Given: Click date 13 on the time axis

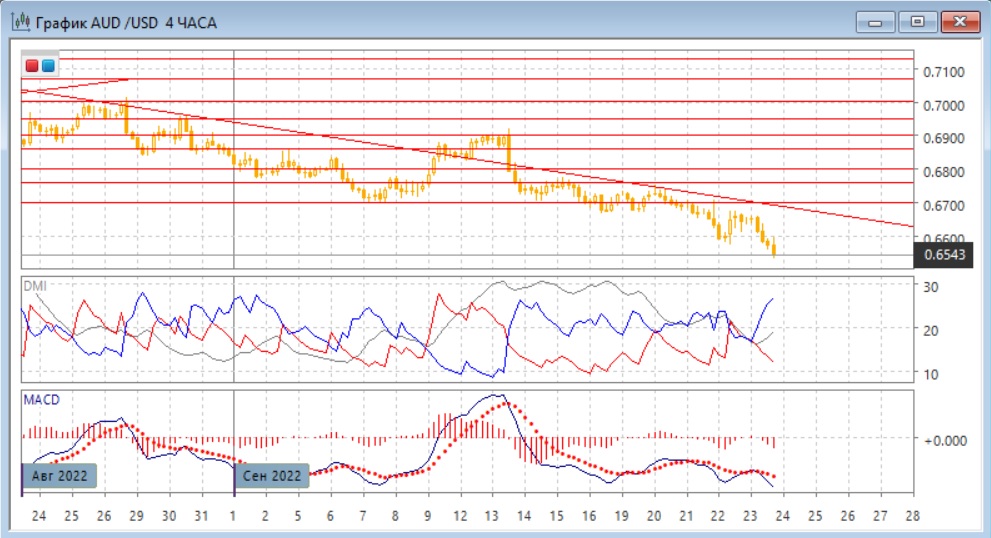Looking at the screenshot, I should coord(491,516).
